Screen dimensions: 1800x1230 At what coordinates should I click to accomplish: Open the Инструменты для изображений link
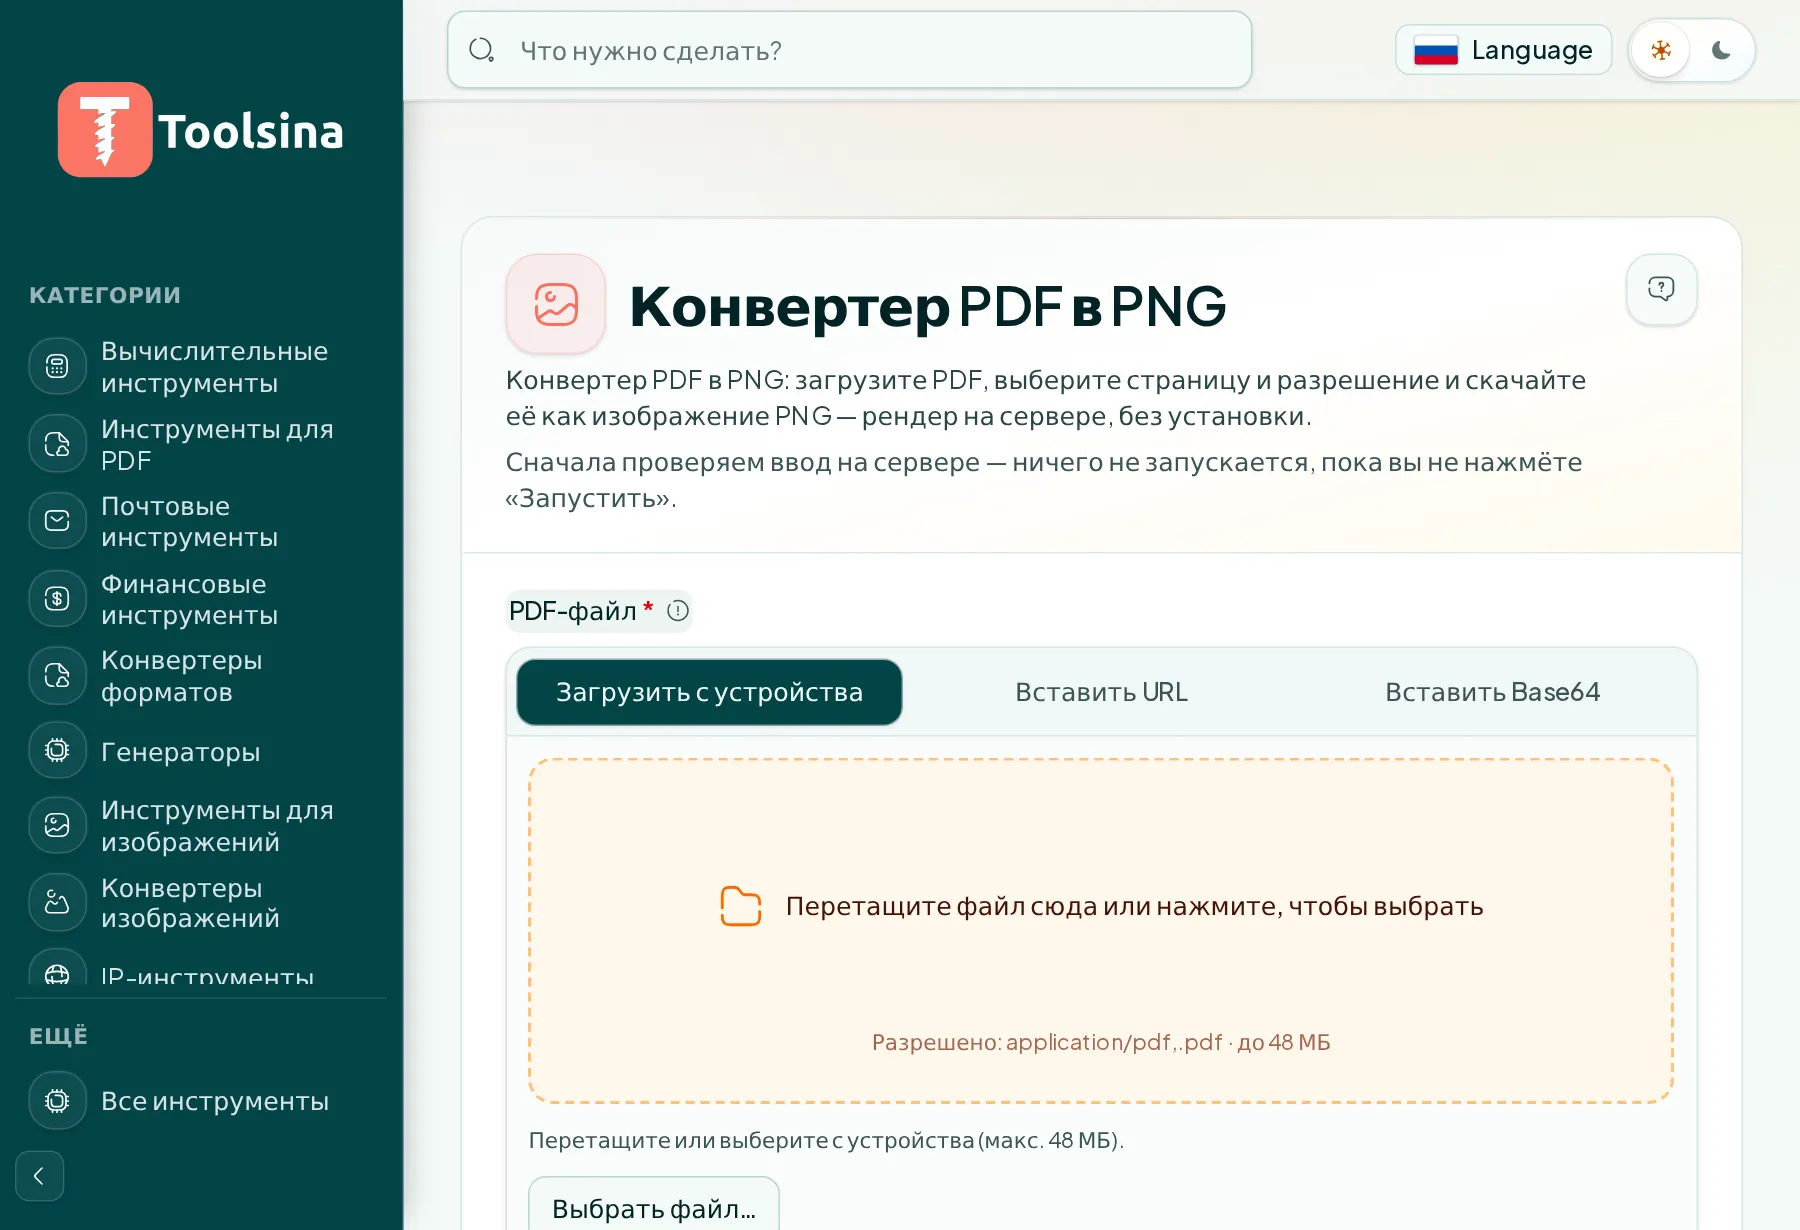pos(217,826)
